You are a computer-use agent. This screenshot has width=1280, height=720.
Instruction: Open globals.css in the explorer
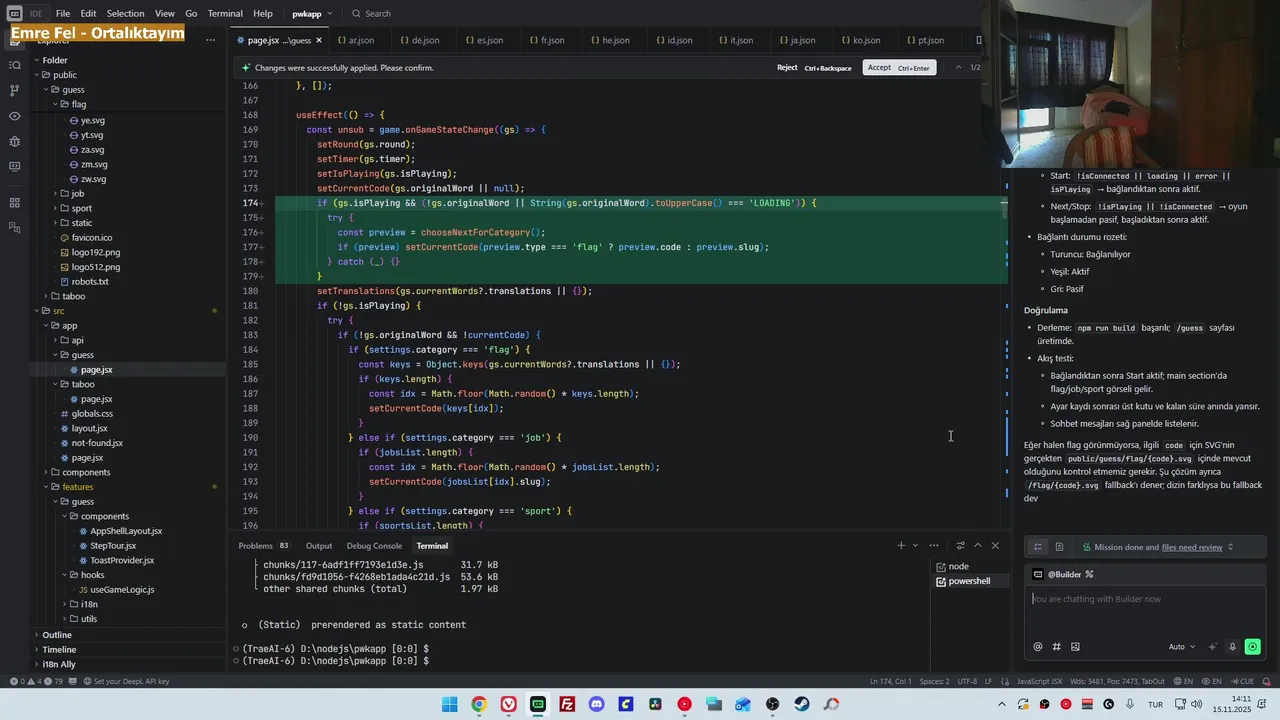(x=92, y=413)
